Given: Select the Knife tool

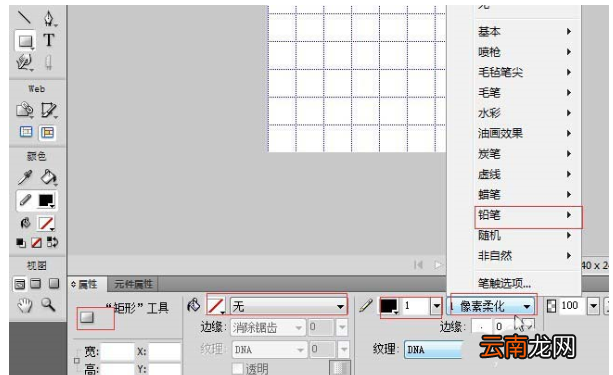Looking at the screenshot, I should pos(48,62).
